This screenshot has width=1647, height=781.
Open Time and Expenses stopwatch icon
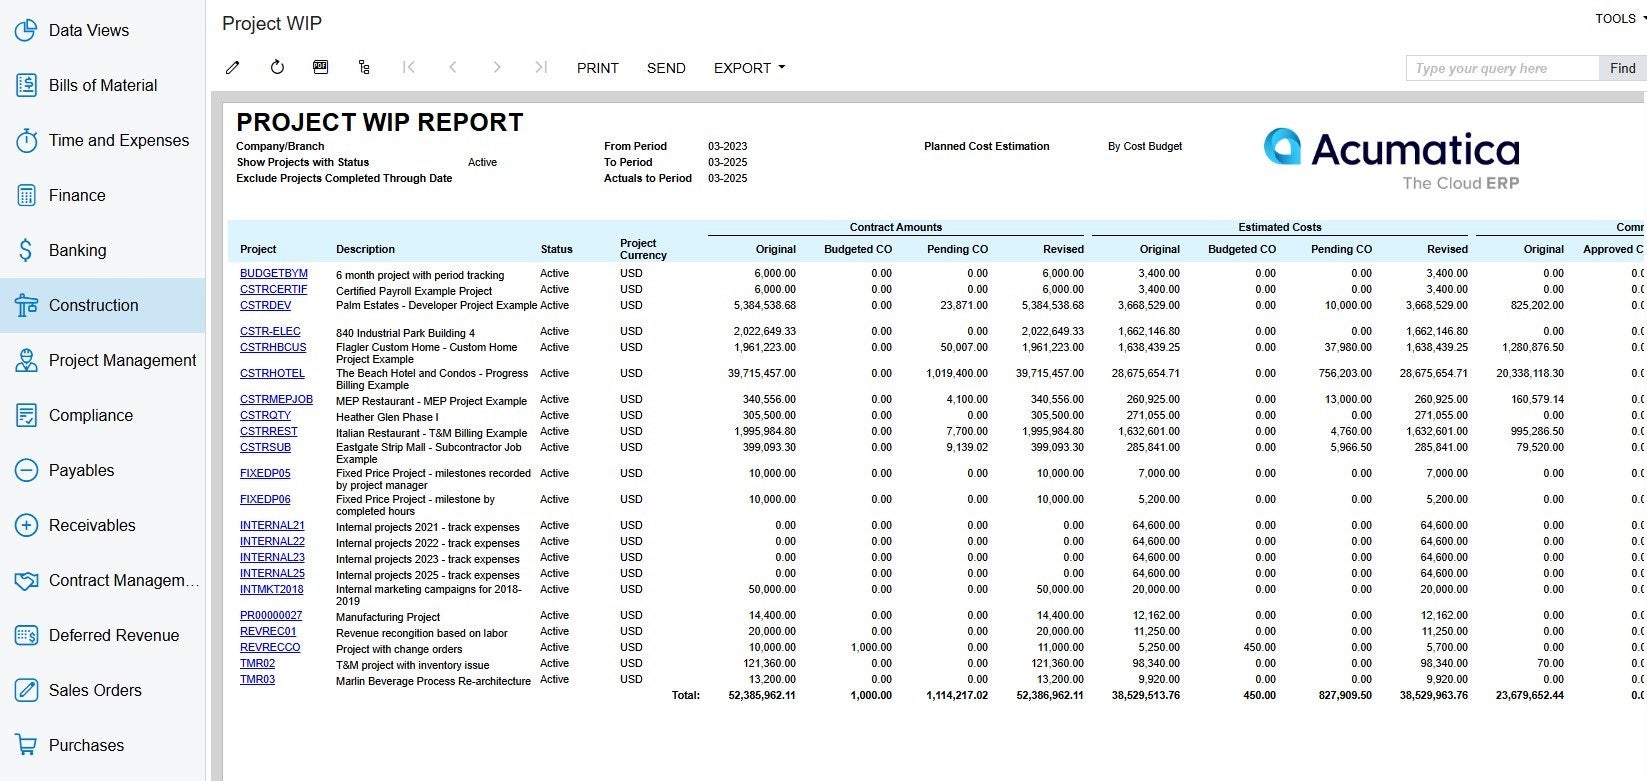[x=27, y=140]
